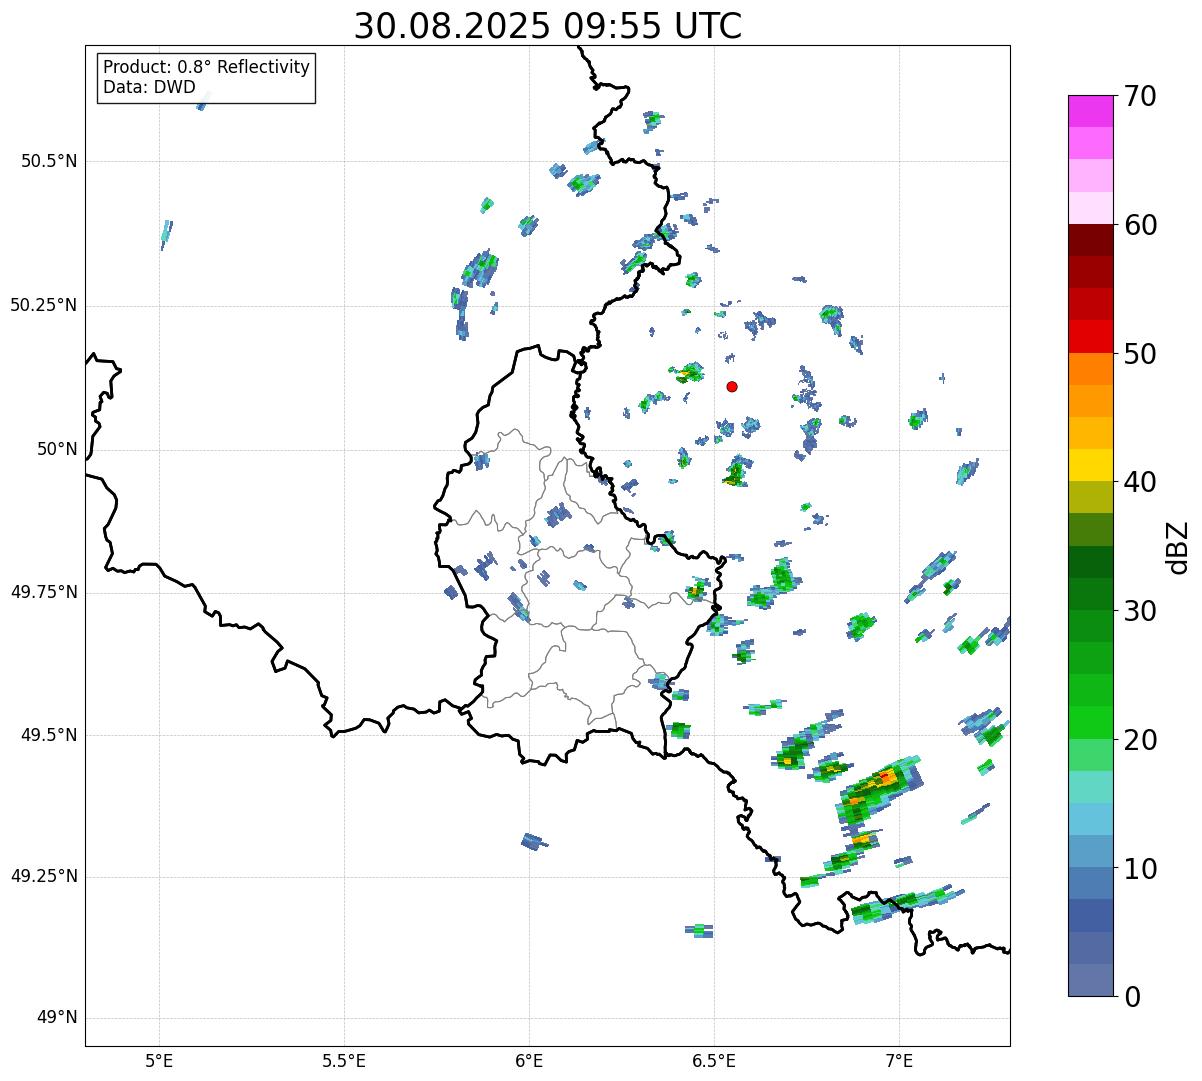Click the red radar site marker dot

click(732, 386)
